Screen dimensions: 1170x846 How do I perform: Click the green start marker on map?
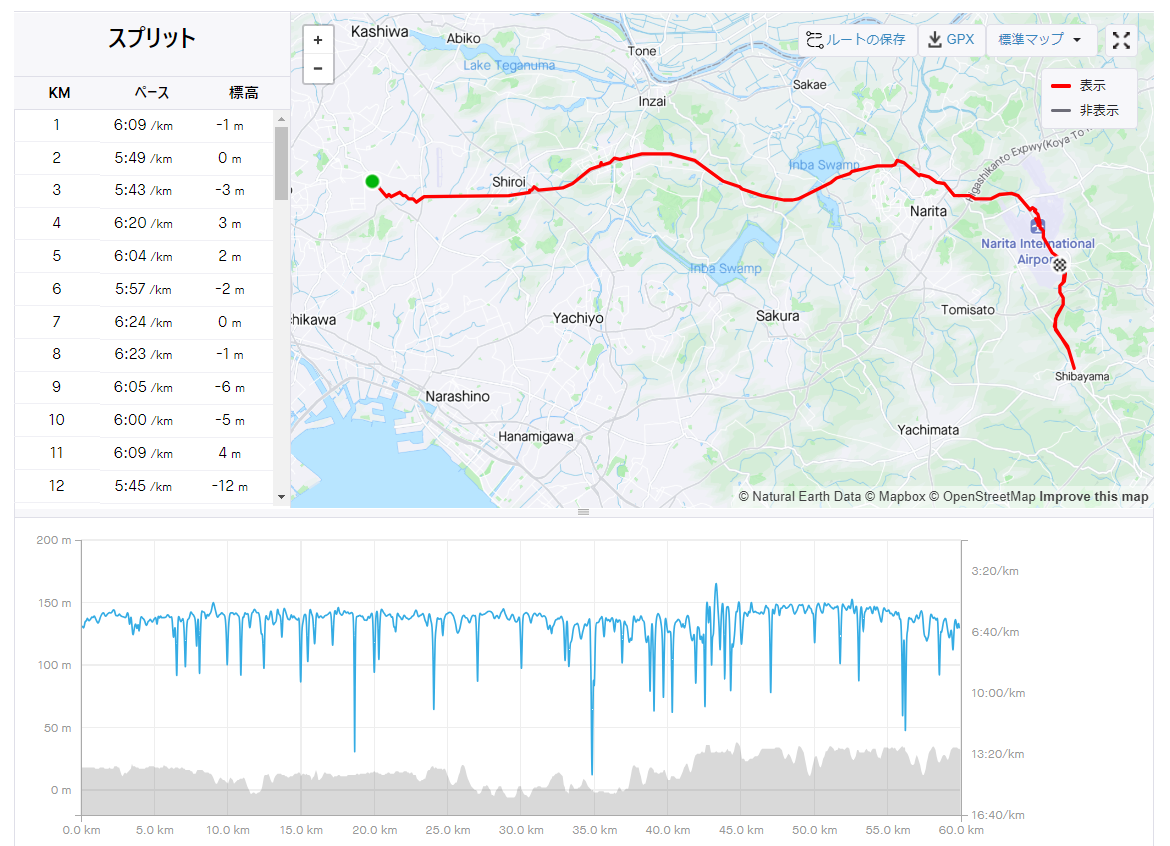(372, 181)
